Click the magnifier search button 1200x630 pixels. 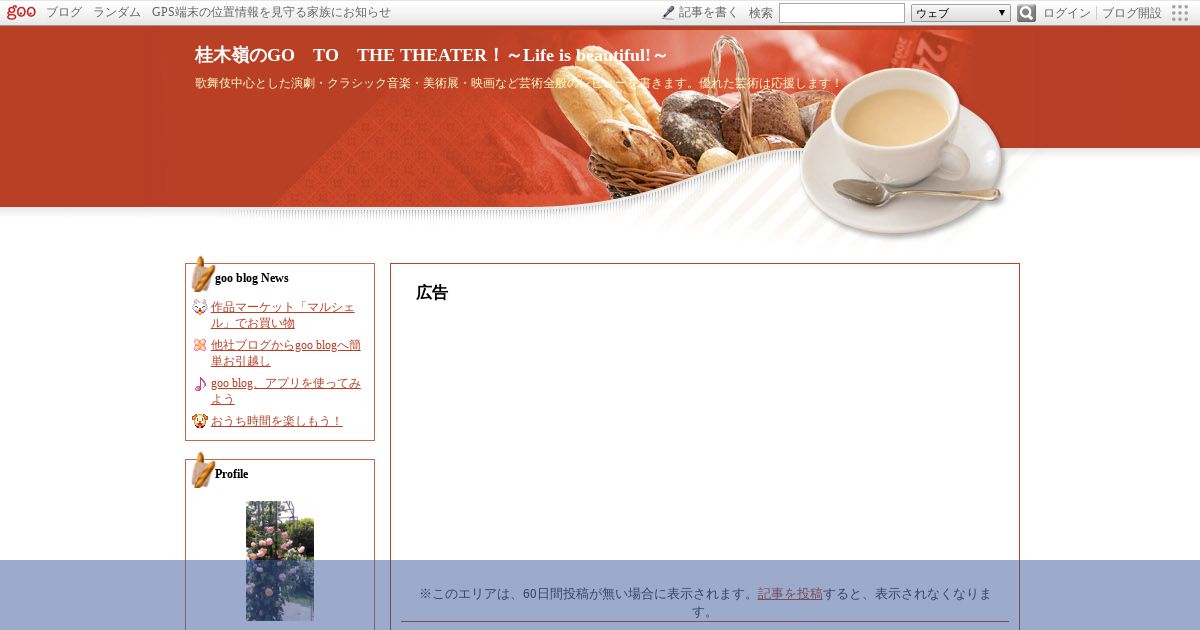point(1026,13)
